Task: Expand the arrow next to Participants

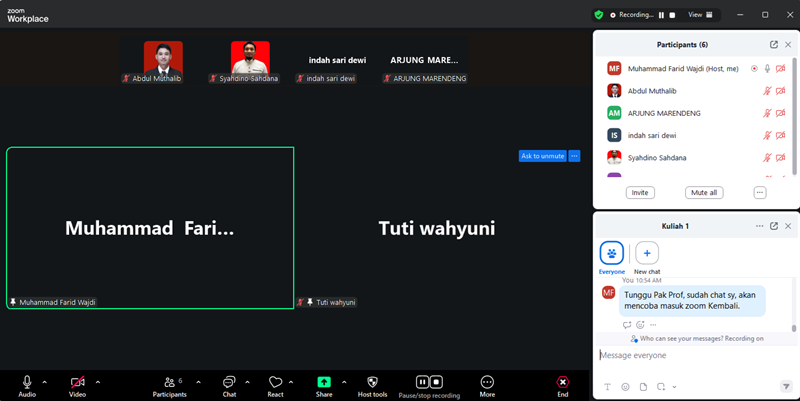Action: pyautogui.click(x=198, y=382)
